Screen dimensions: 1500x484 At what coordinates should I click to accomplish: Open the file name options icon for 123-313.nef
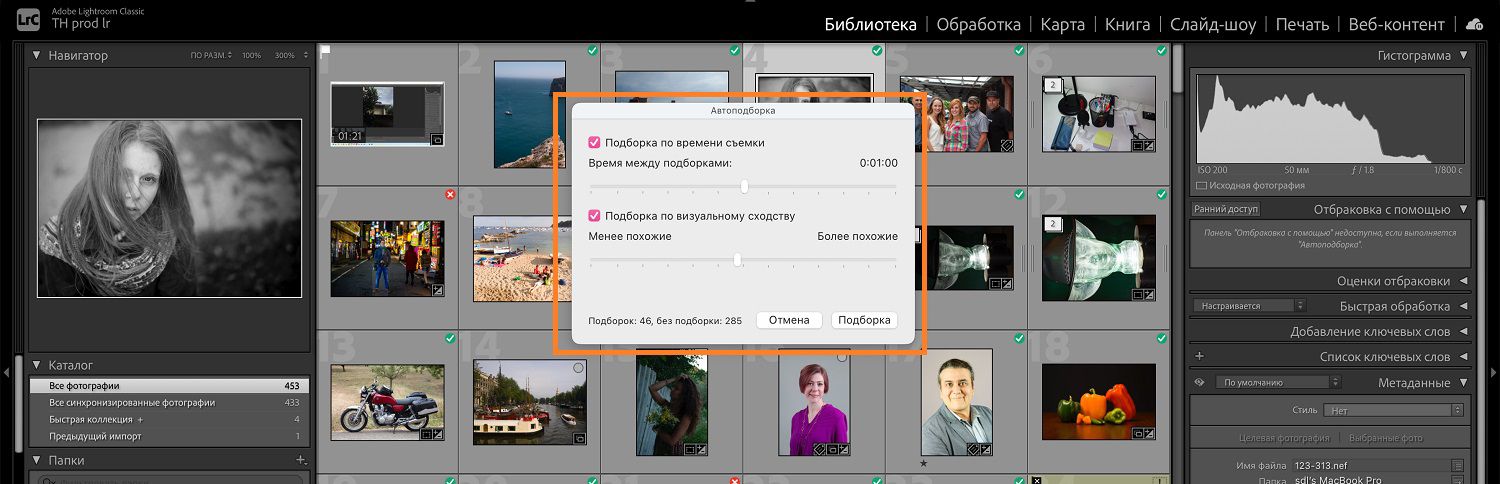1458,465
